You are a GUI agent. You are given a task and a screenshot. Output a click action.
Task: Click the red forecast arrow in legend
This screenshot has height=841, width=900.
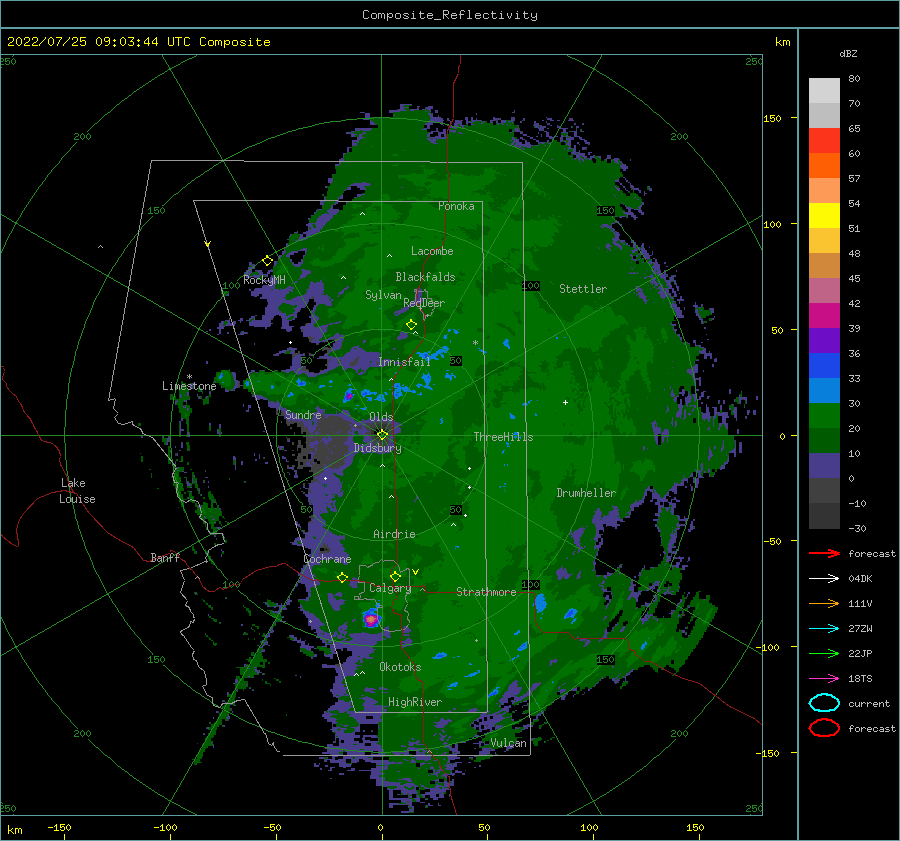click(824, 553)
